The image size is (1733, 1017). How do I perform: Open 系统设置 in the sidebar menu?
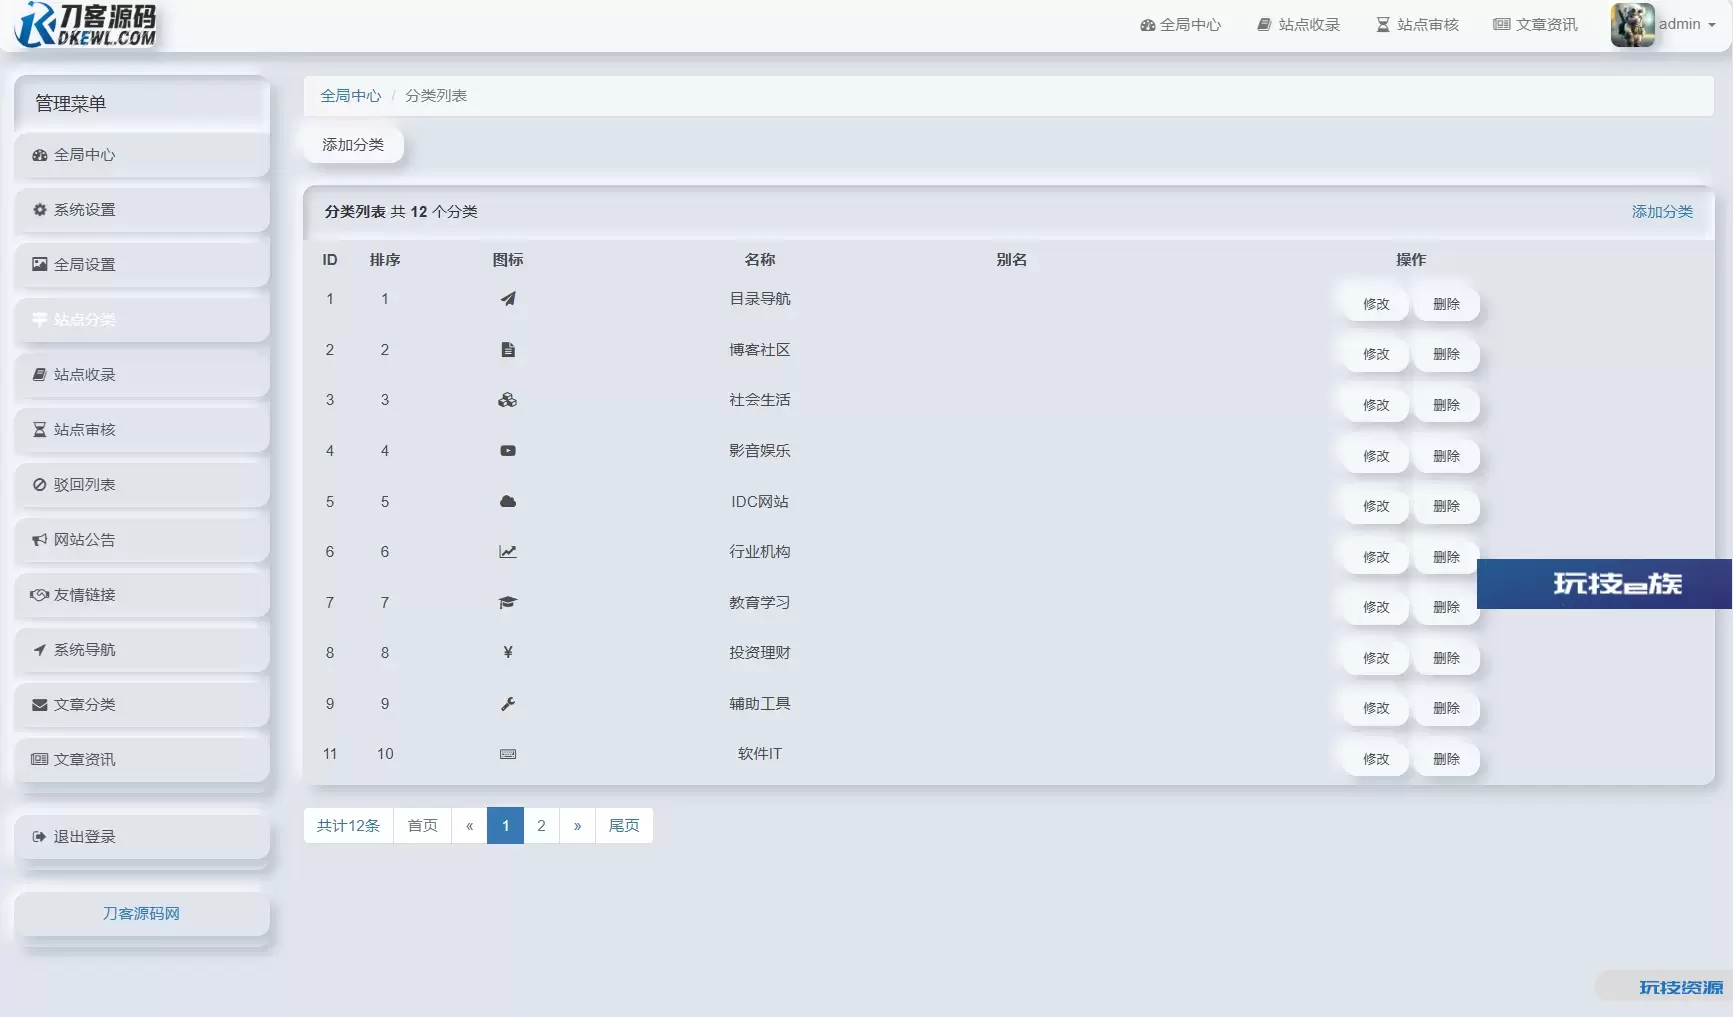click(85, 210)
